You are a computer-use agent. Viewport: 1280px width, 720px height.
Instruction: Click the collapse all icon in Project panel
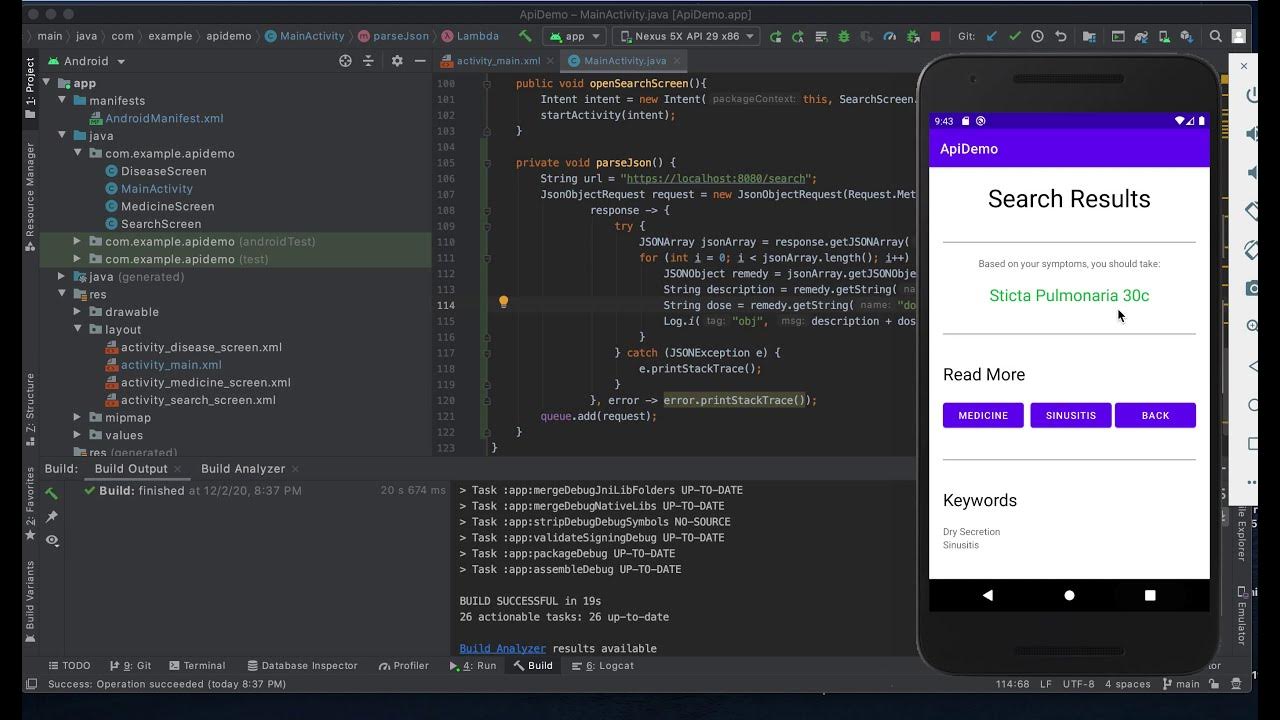pos(368,61)
